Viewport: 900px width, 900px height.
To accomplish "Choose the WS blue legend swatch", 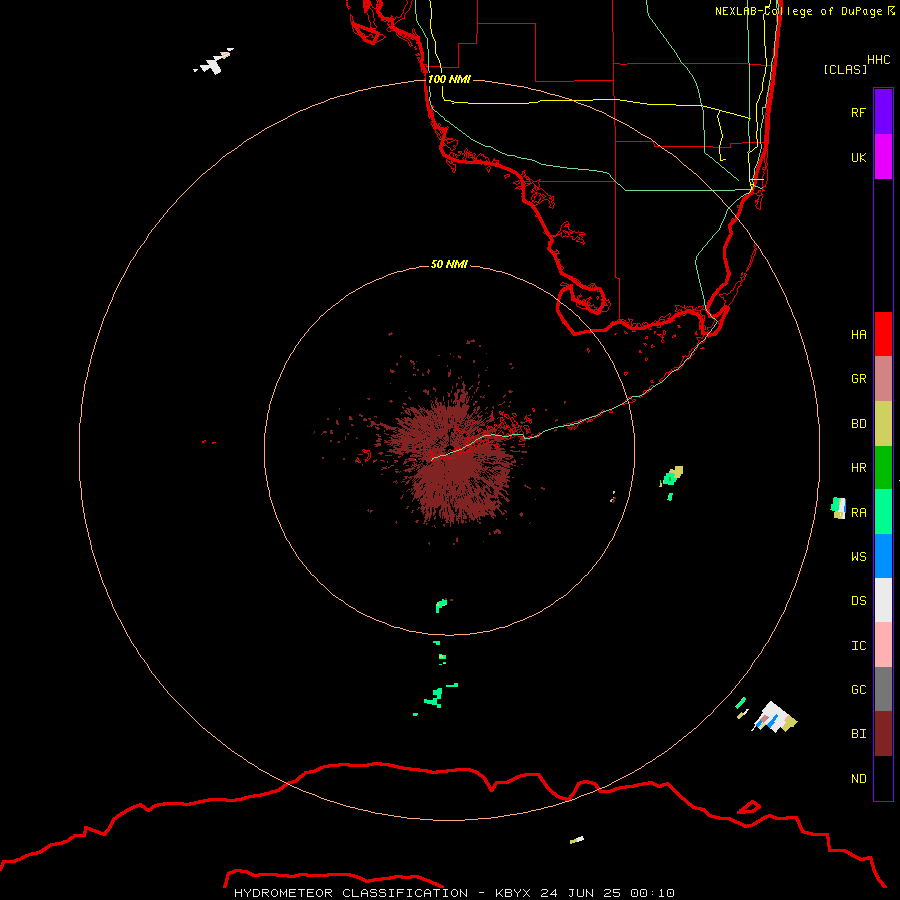I will (x=883, y=556).
